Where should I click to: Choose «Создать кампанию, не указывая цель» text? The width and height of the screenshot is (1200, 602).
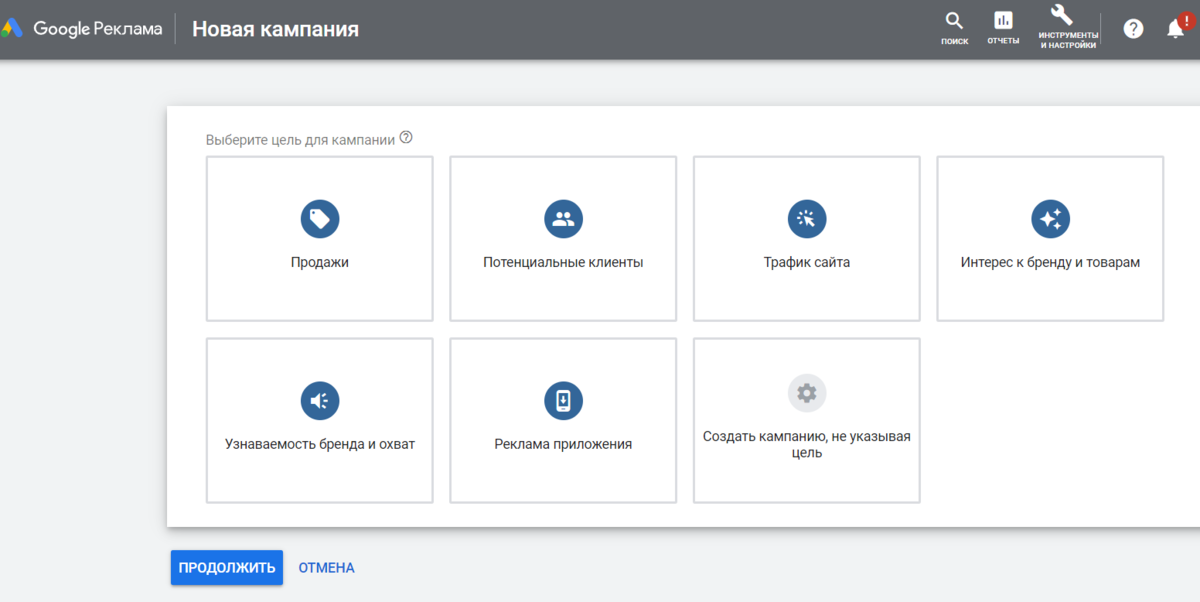pos(807,445)
